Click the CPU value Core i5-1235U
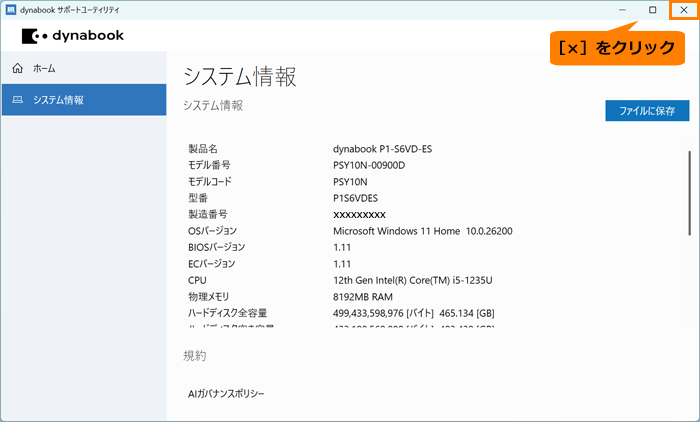 tap(412, 280)
